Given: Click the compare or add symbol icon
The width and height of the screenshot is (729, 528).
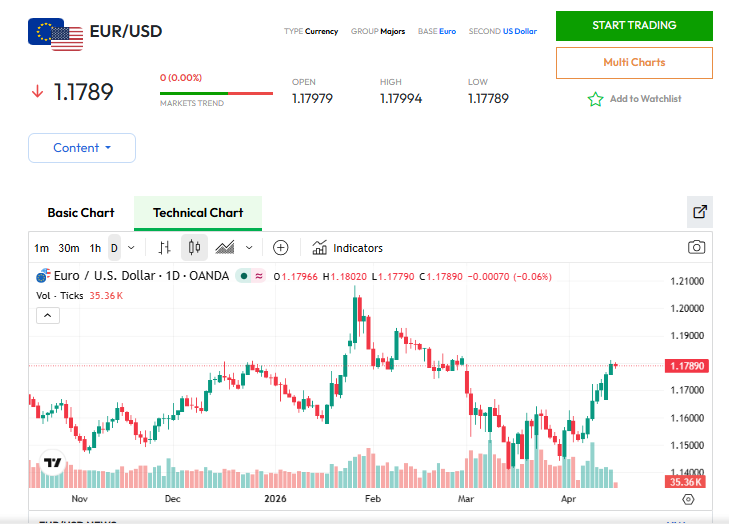Looking at the screenshot, I should (x=281, y=248).
